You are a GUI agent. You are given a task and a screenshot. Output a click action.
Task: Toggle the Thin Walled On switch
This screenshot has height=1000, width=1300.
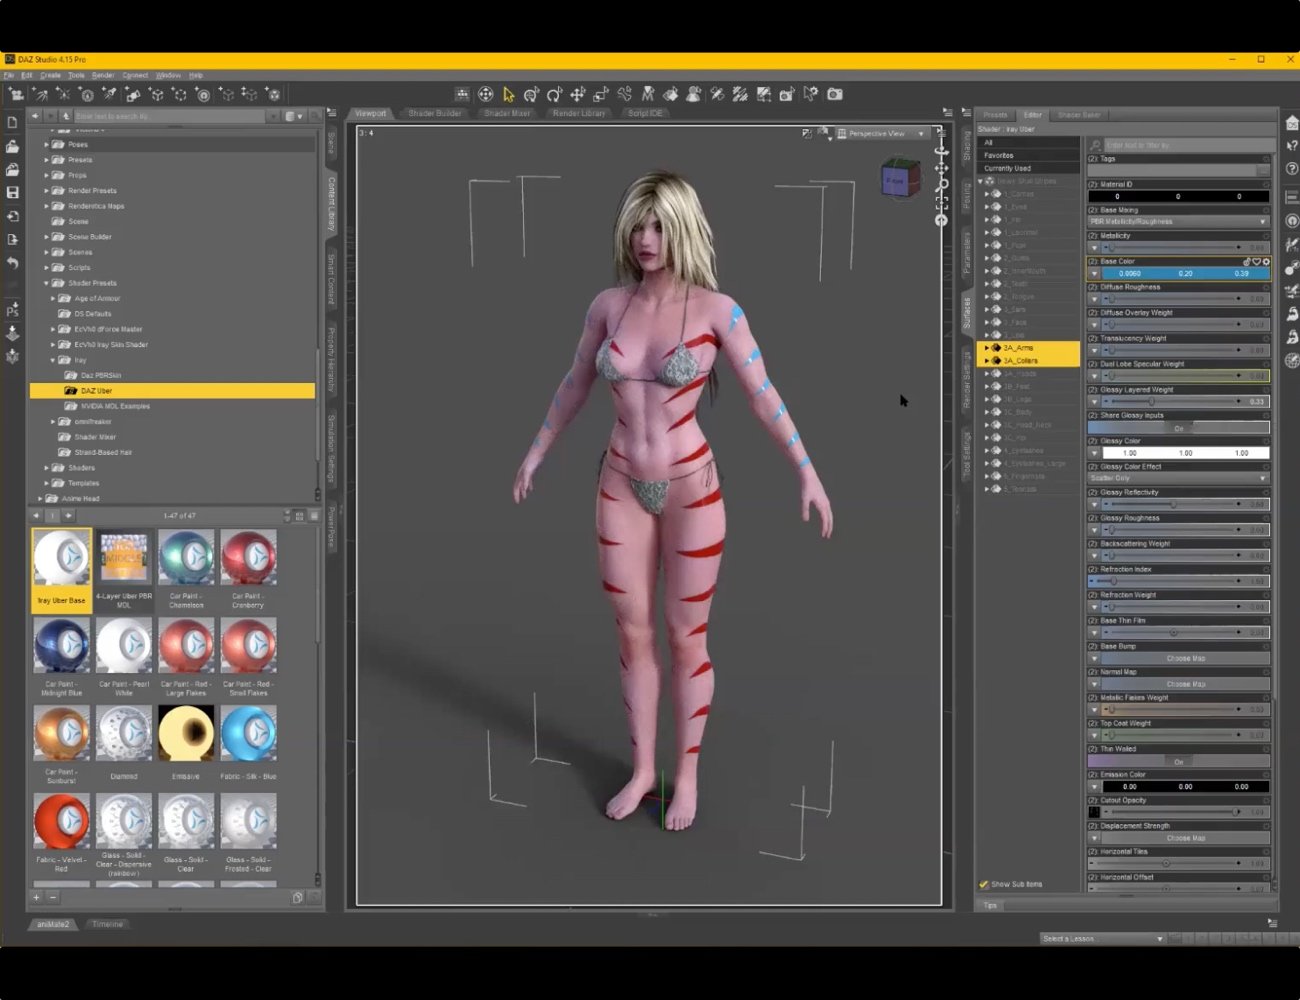pyautogui.click(x=1178, y=761)
